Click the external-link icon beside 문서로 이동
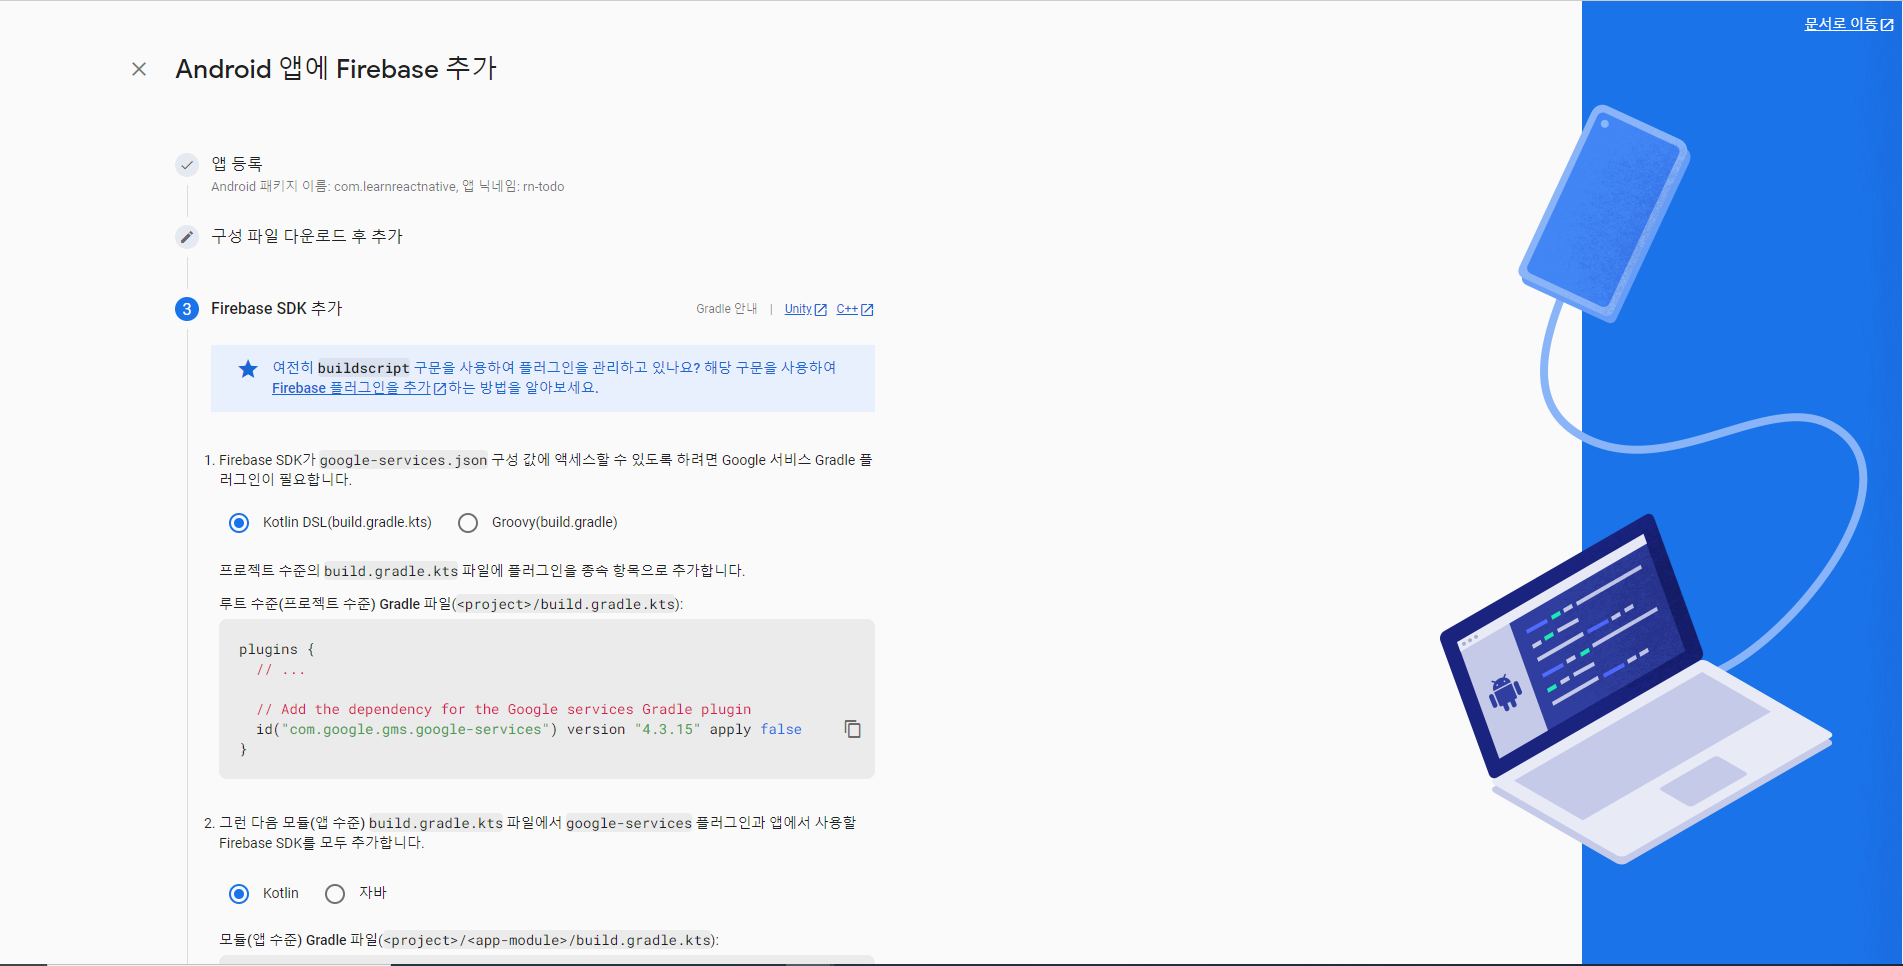This screenshot has height=966, width=1903. 1887,25
